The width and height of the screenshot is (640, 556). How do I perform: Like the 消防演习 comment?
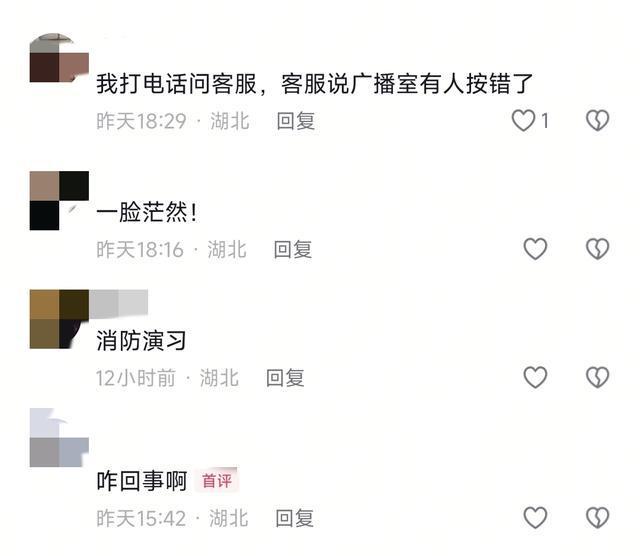[x=535, y=377]
